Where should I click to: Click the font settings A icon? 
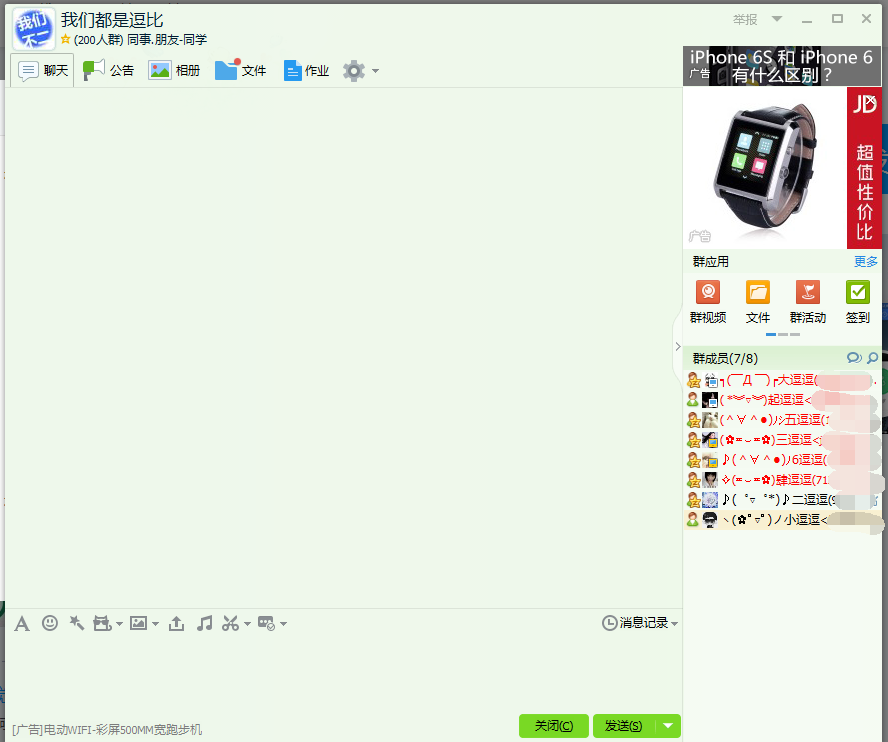point(21,623)
